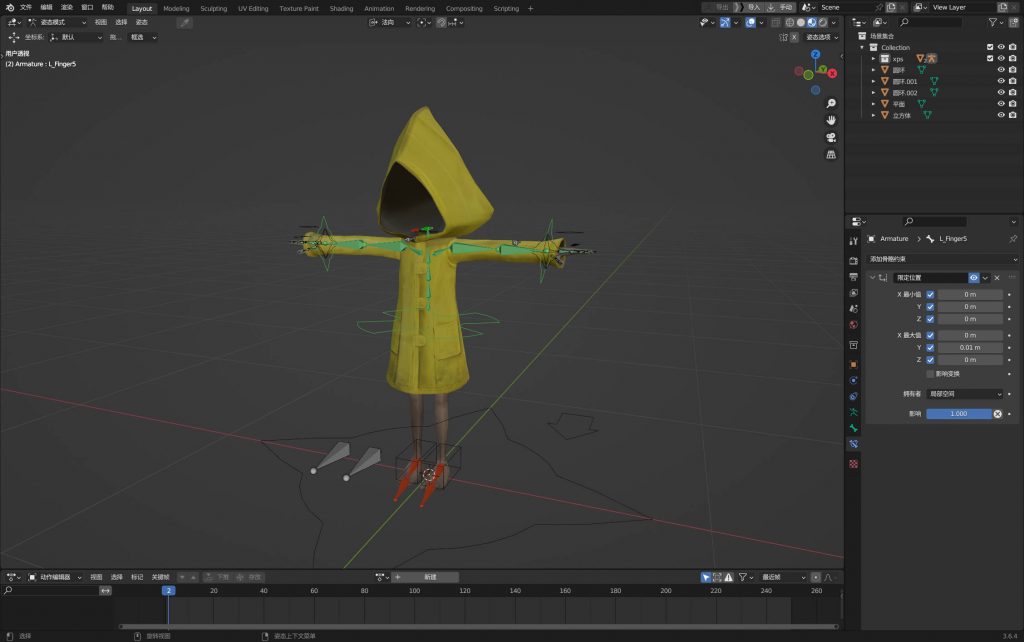Open the Texture properties tab icon

pyautogui.click(x=854, y=464)
